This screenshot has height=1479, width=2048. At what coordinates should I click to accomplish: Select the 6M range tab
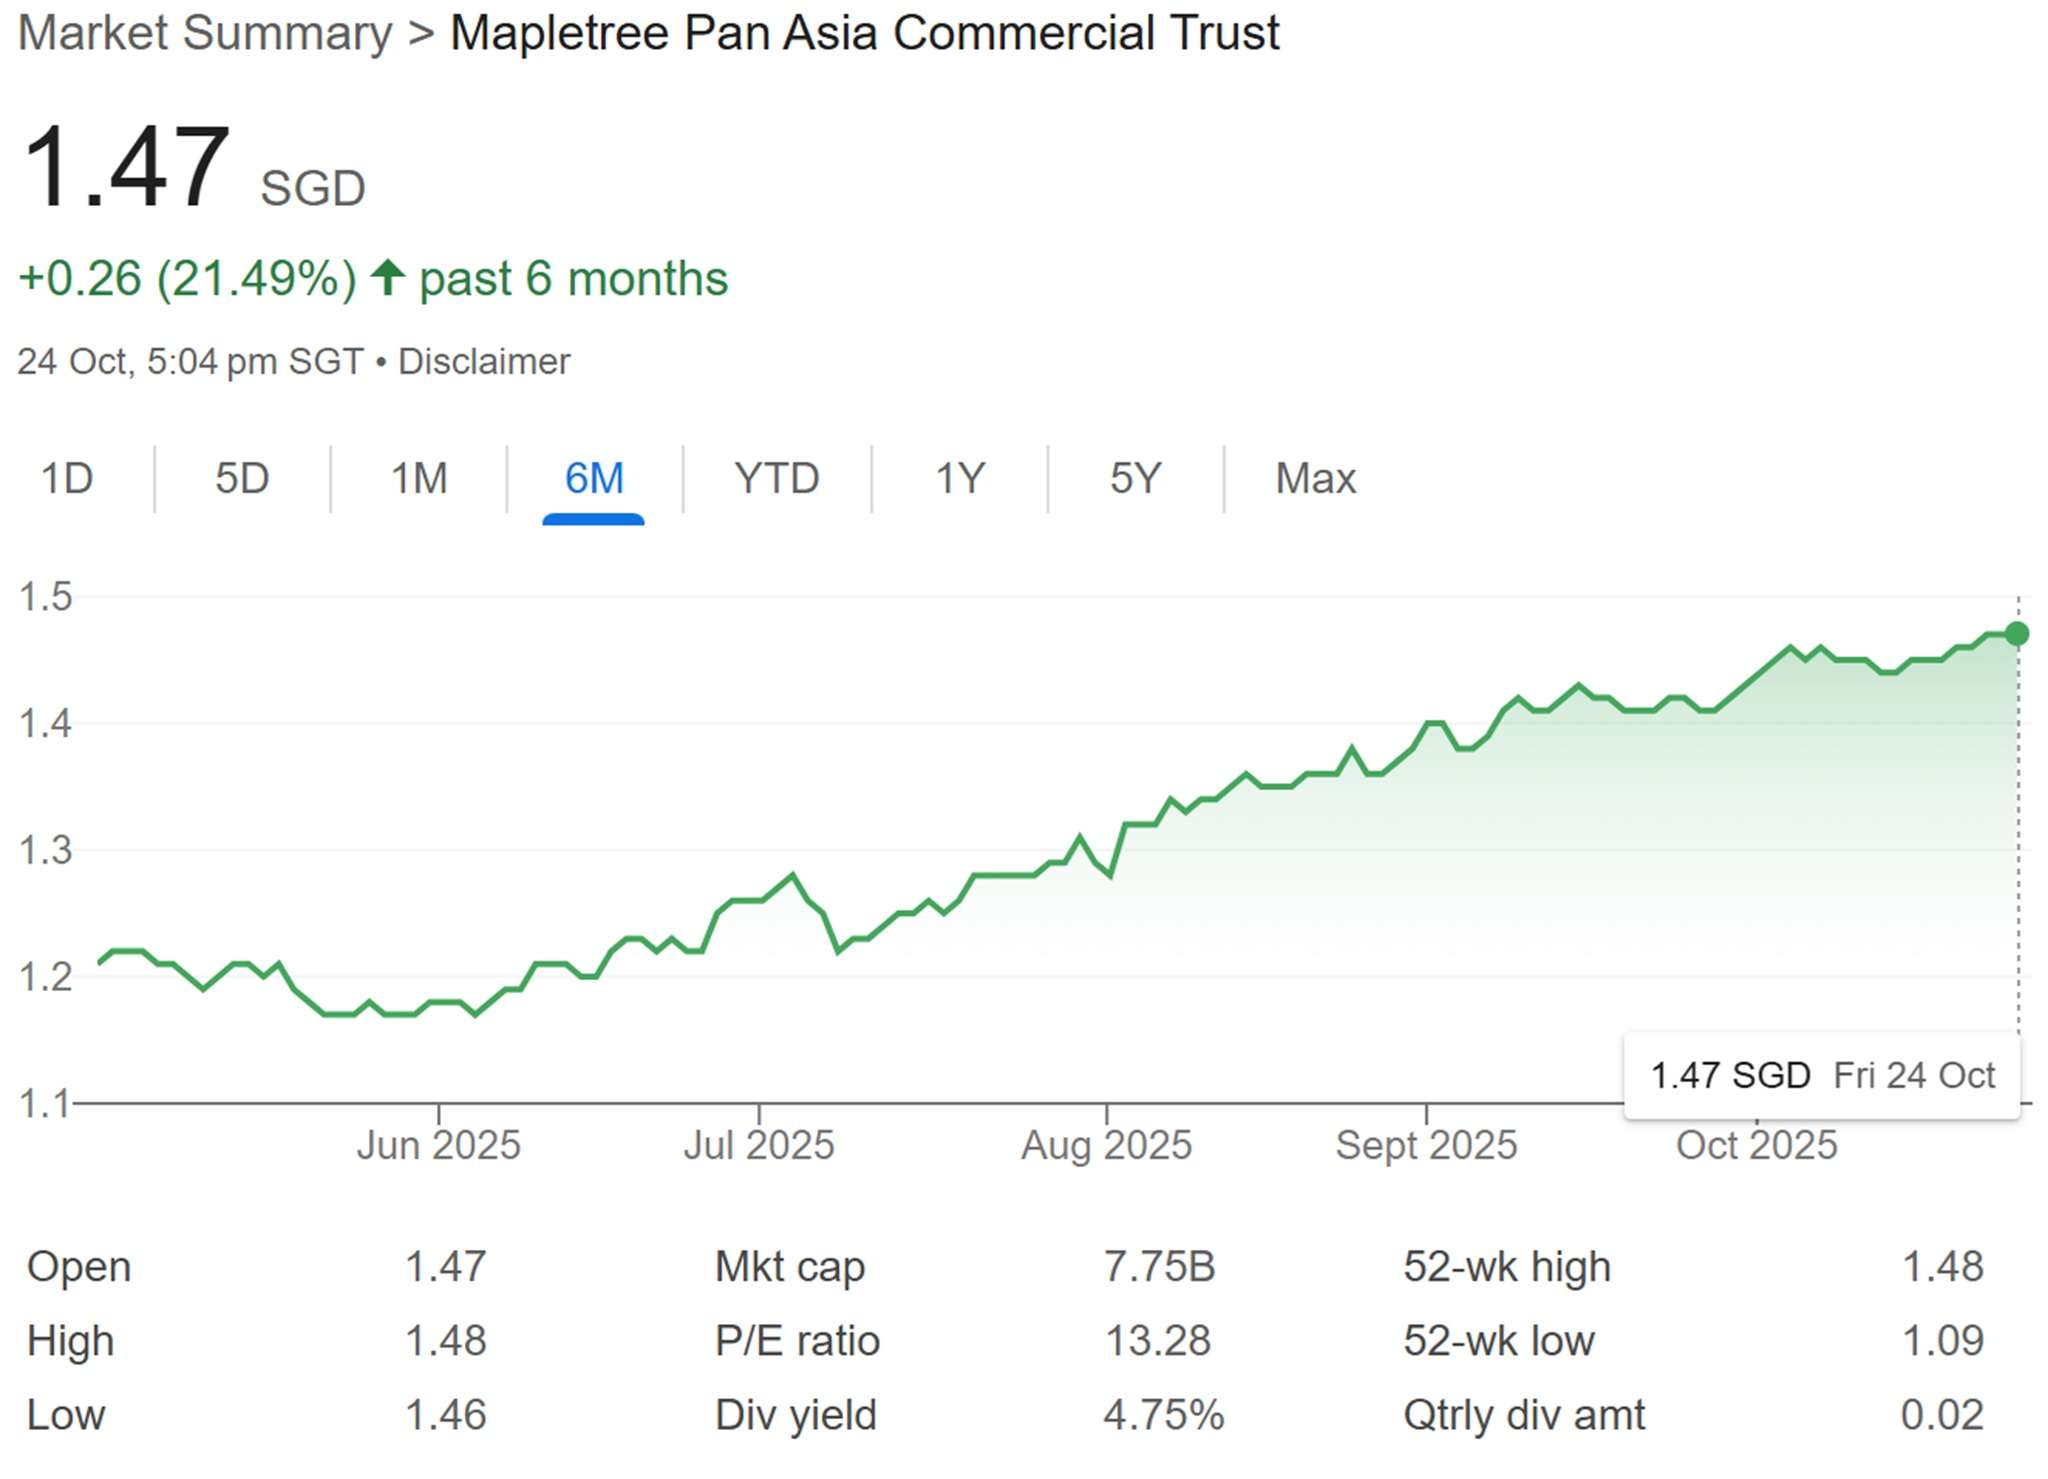[x=594, y=478]
